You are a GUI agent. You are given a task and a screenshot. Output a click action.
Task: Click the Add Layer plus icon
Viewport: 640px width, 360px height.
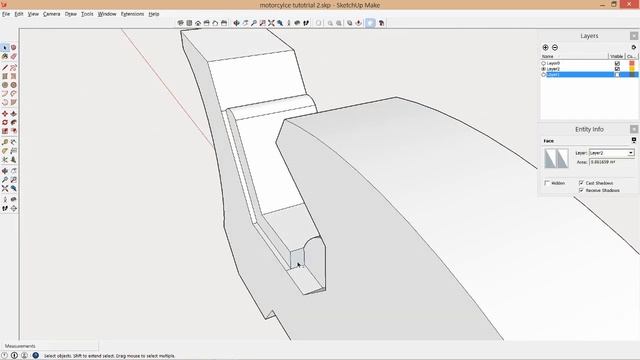point(545,47)
